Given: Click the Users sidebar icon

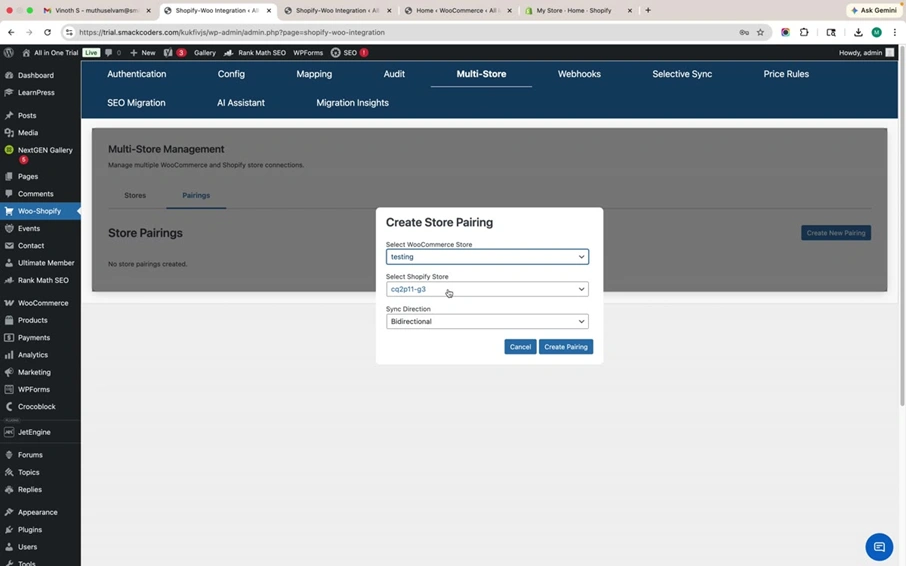Looking at the screenshot, I should pos(9,547).
